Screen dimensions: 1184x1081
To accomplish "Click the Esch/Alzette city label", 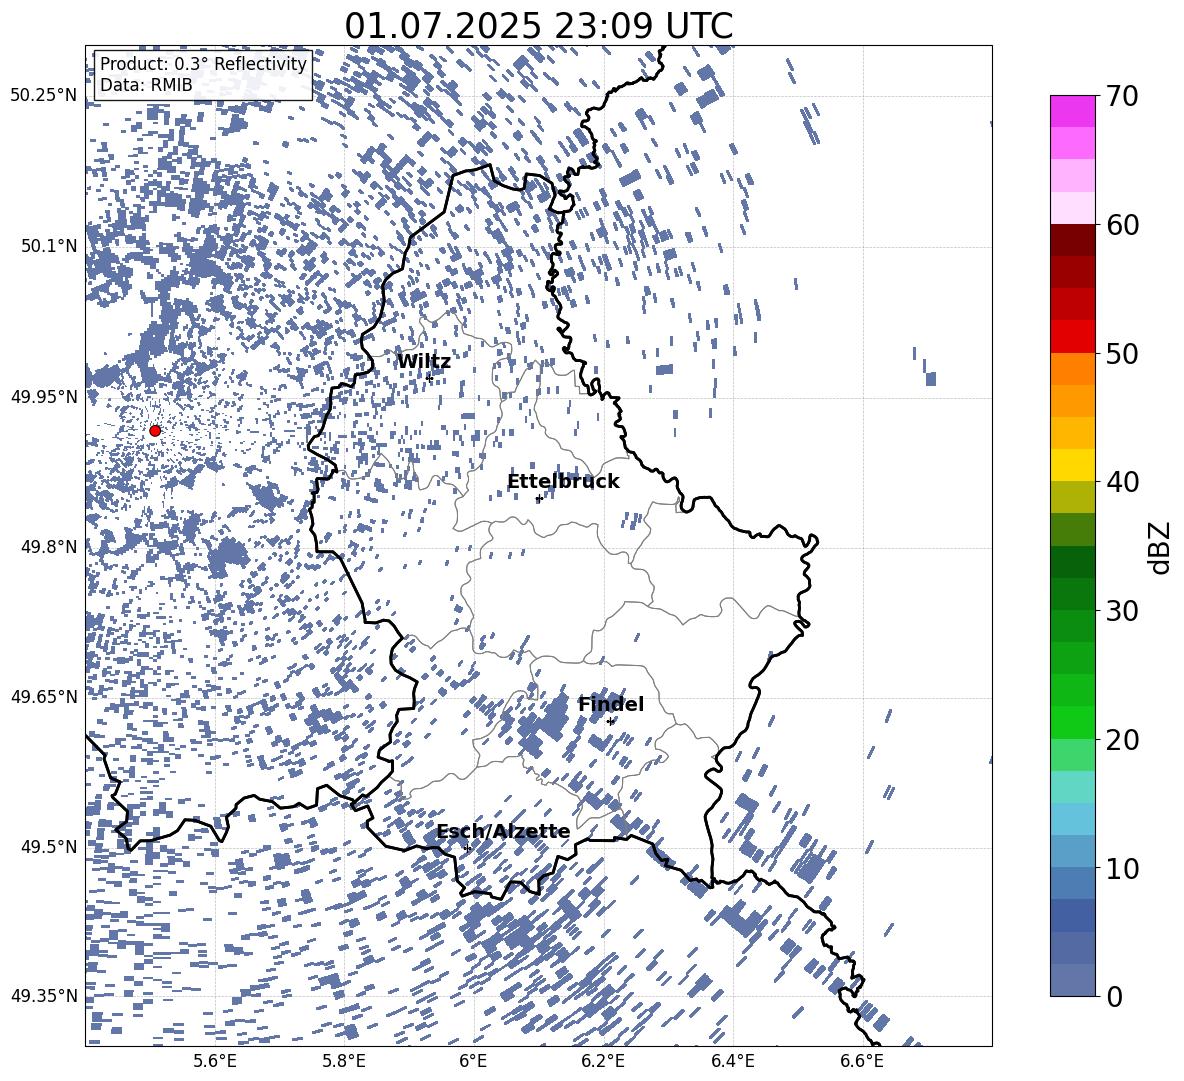I will pyautogui.click(x=503, y=831).
